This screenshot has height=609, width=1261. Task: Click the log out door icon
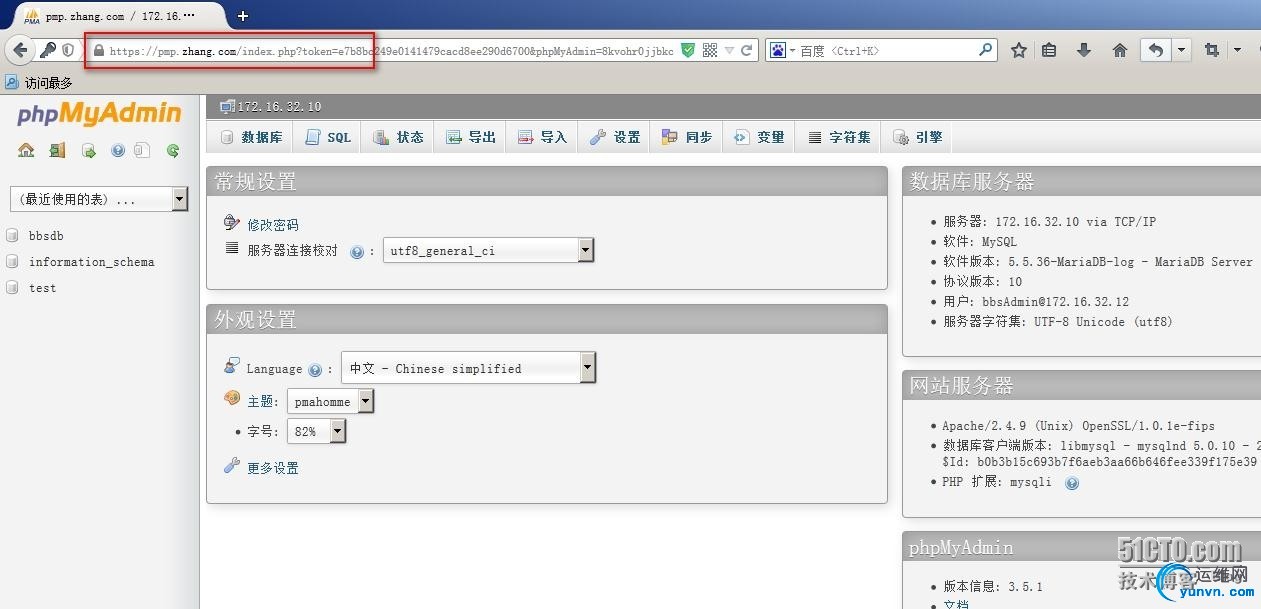pyautogui.click(x=57, y=150)
